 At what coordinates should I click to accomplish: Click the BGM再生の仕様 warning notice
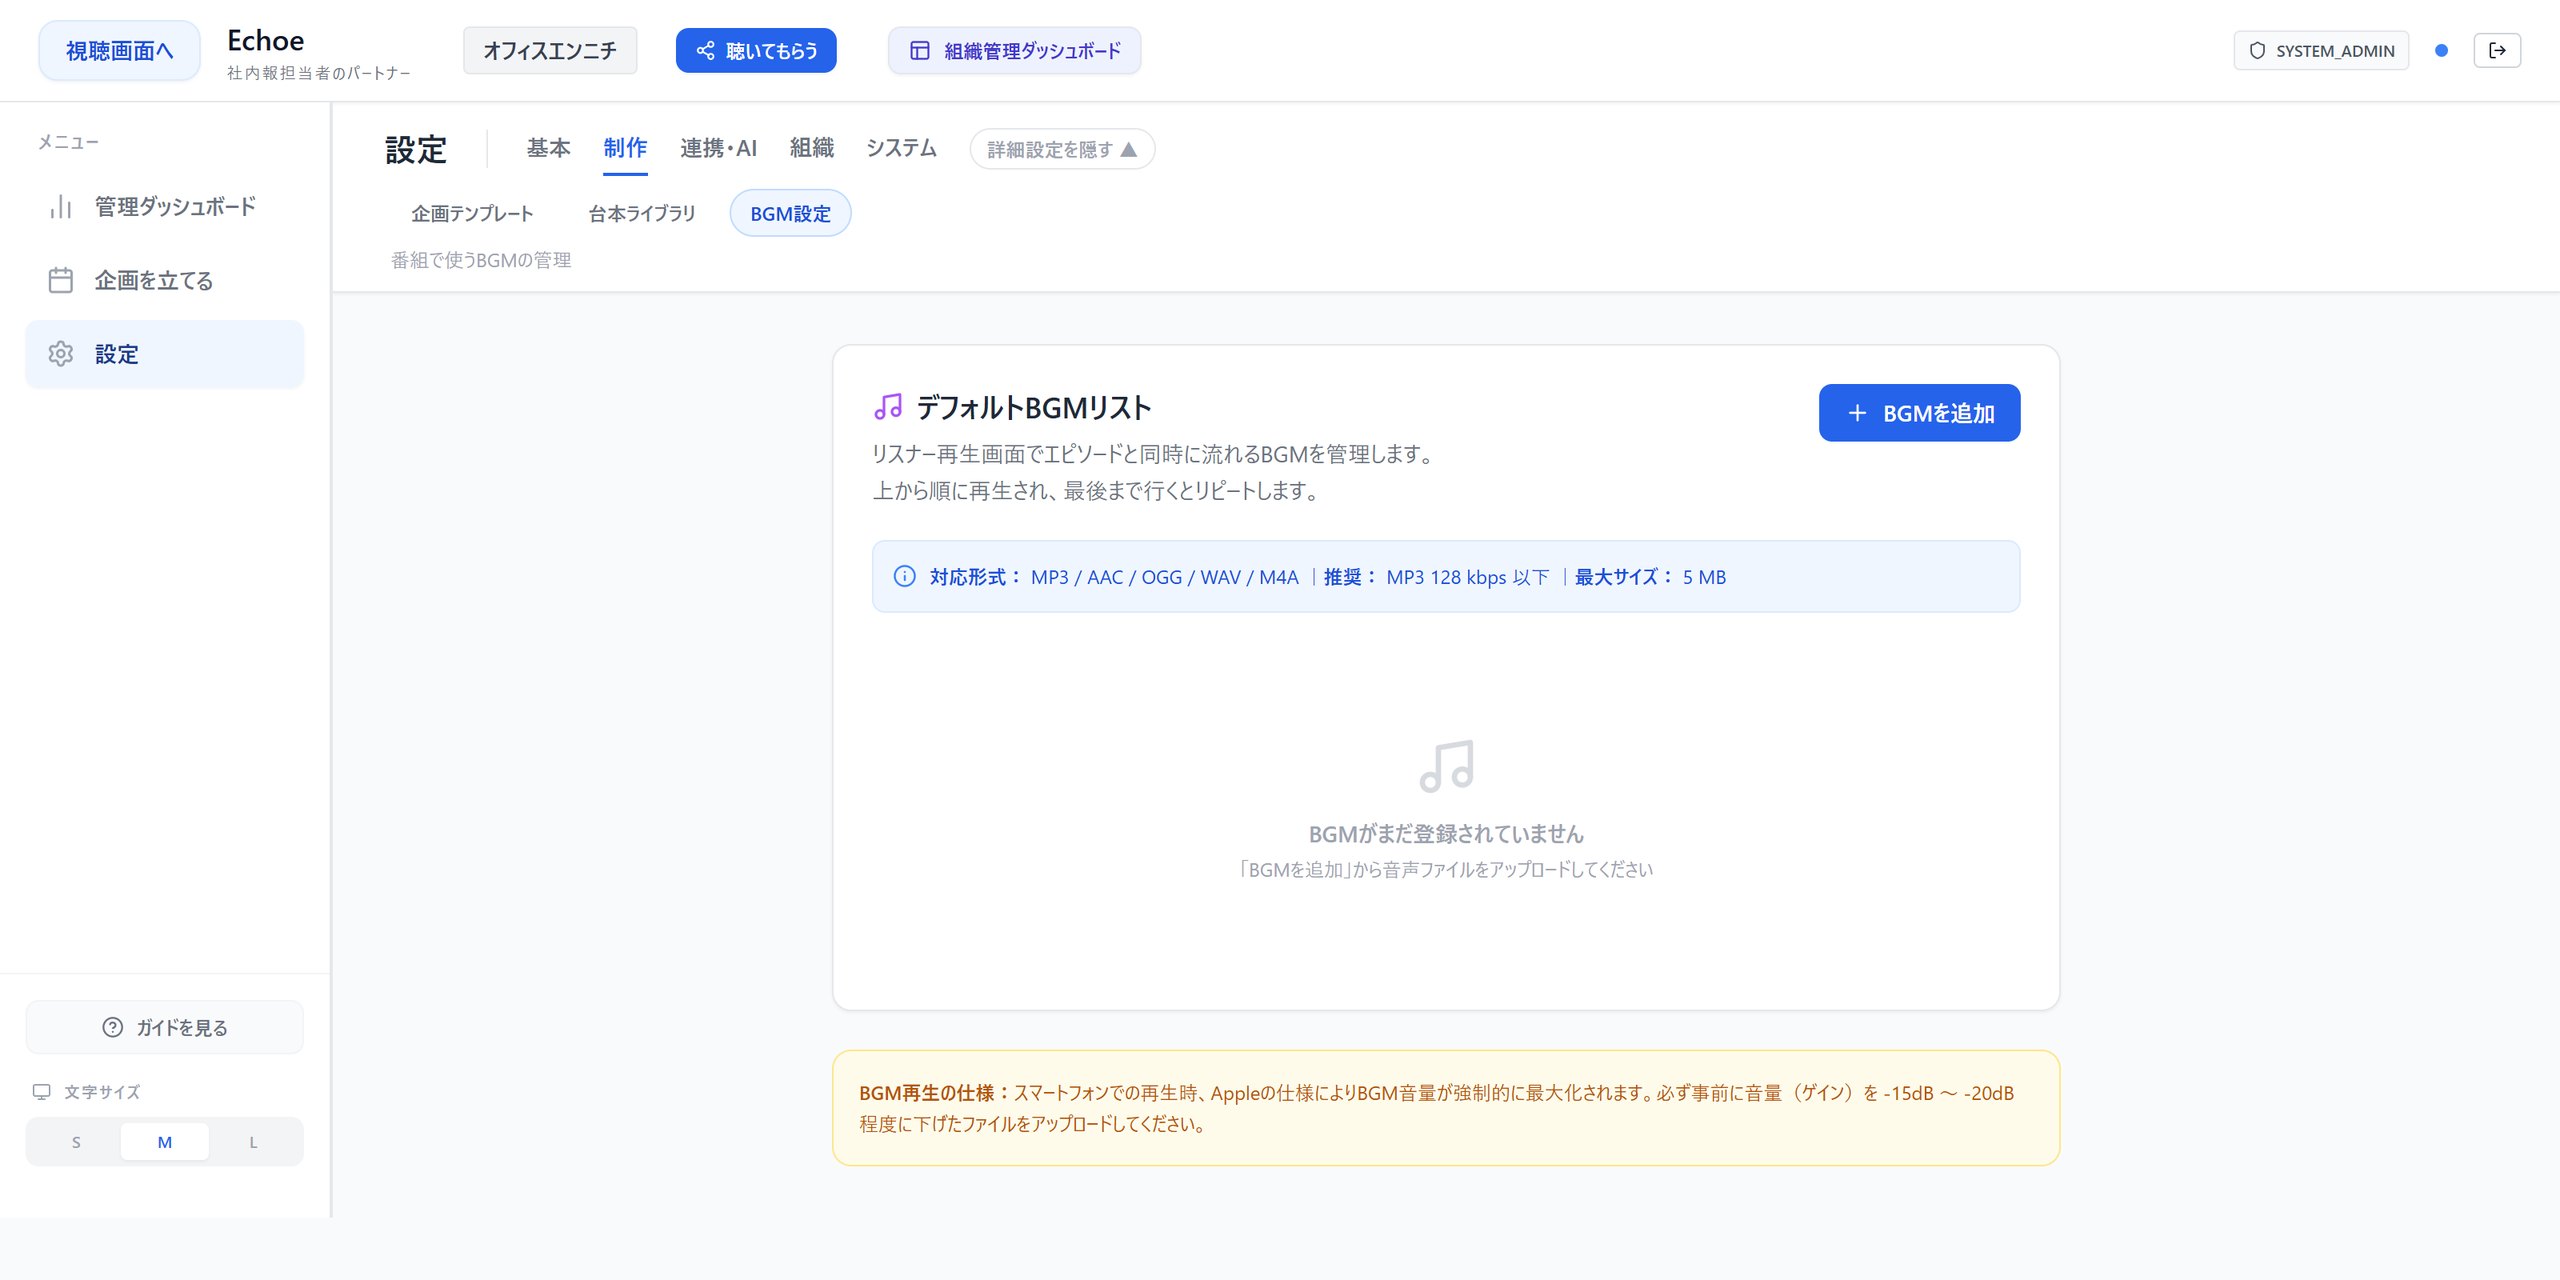[x=1446, y=1108]
